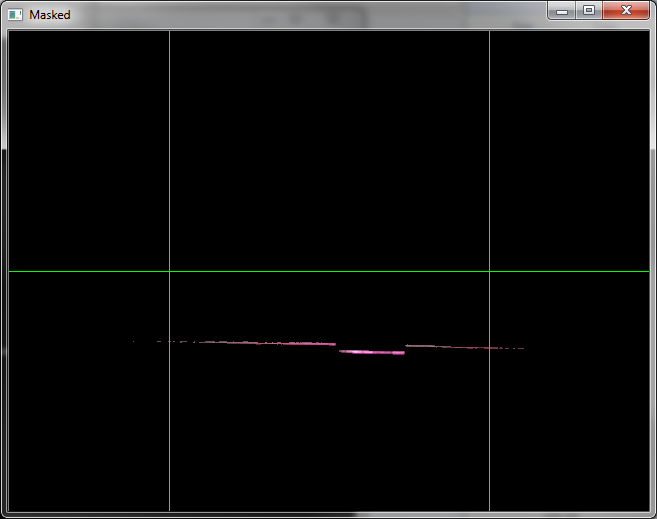This screenshot has height=519, width=657.
Task: Maximize the Masked window
Action: point(589,10)
